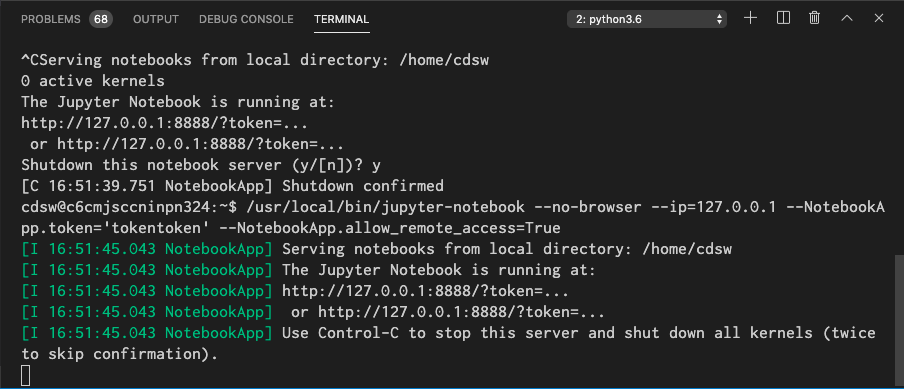Click the /usr/local/bin/jupyter-notebook path
Screen dimensions: 904x389
(x=386, y=206)
